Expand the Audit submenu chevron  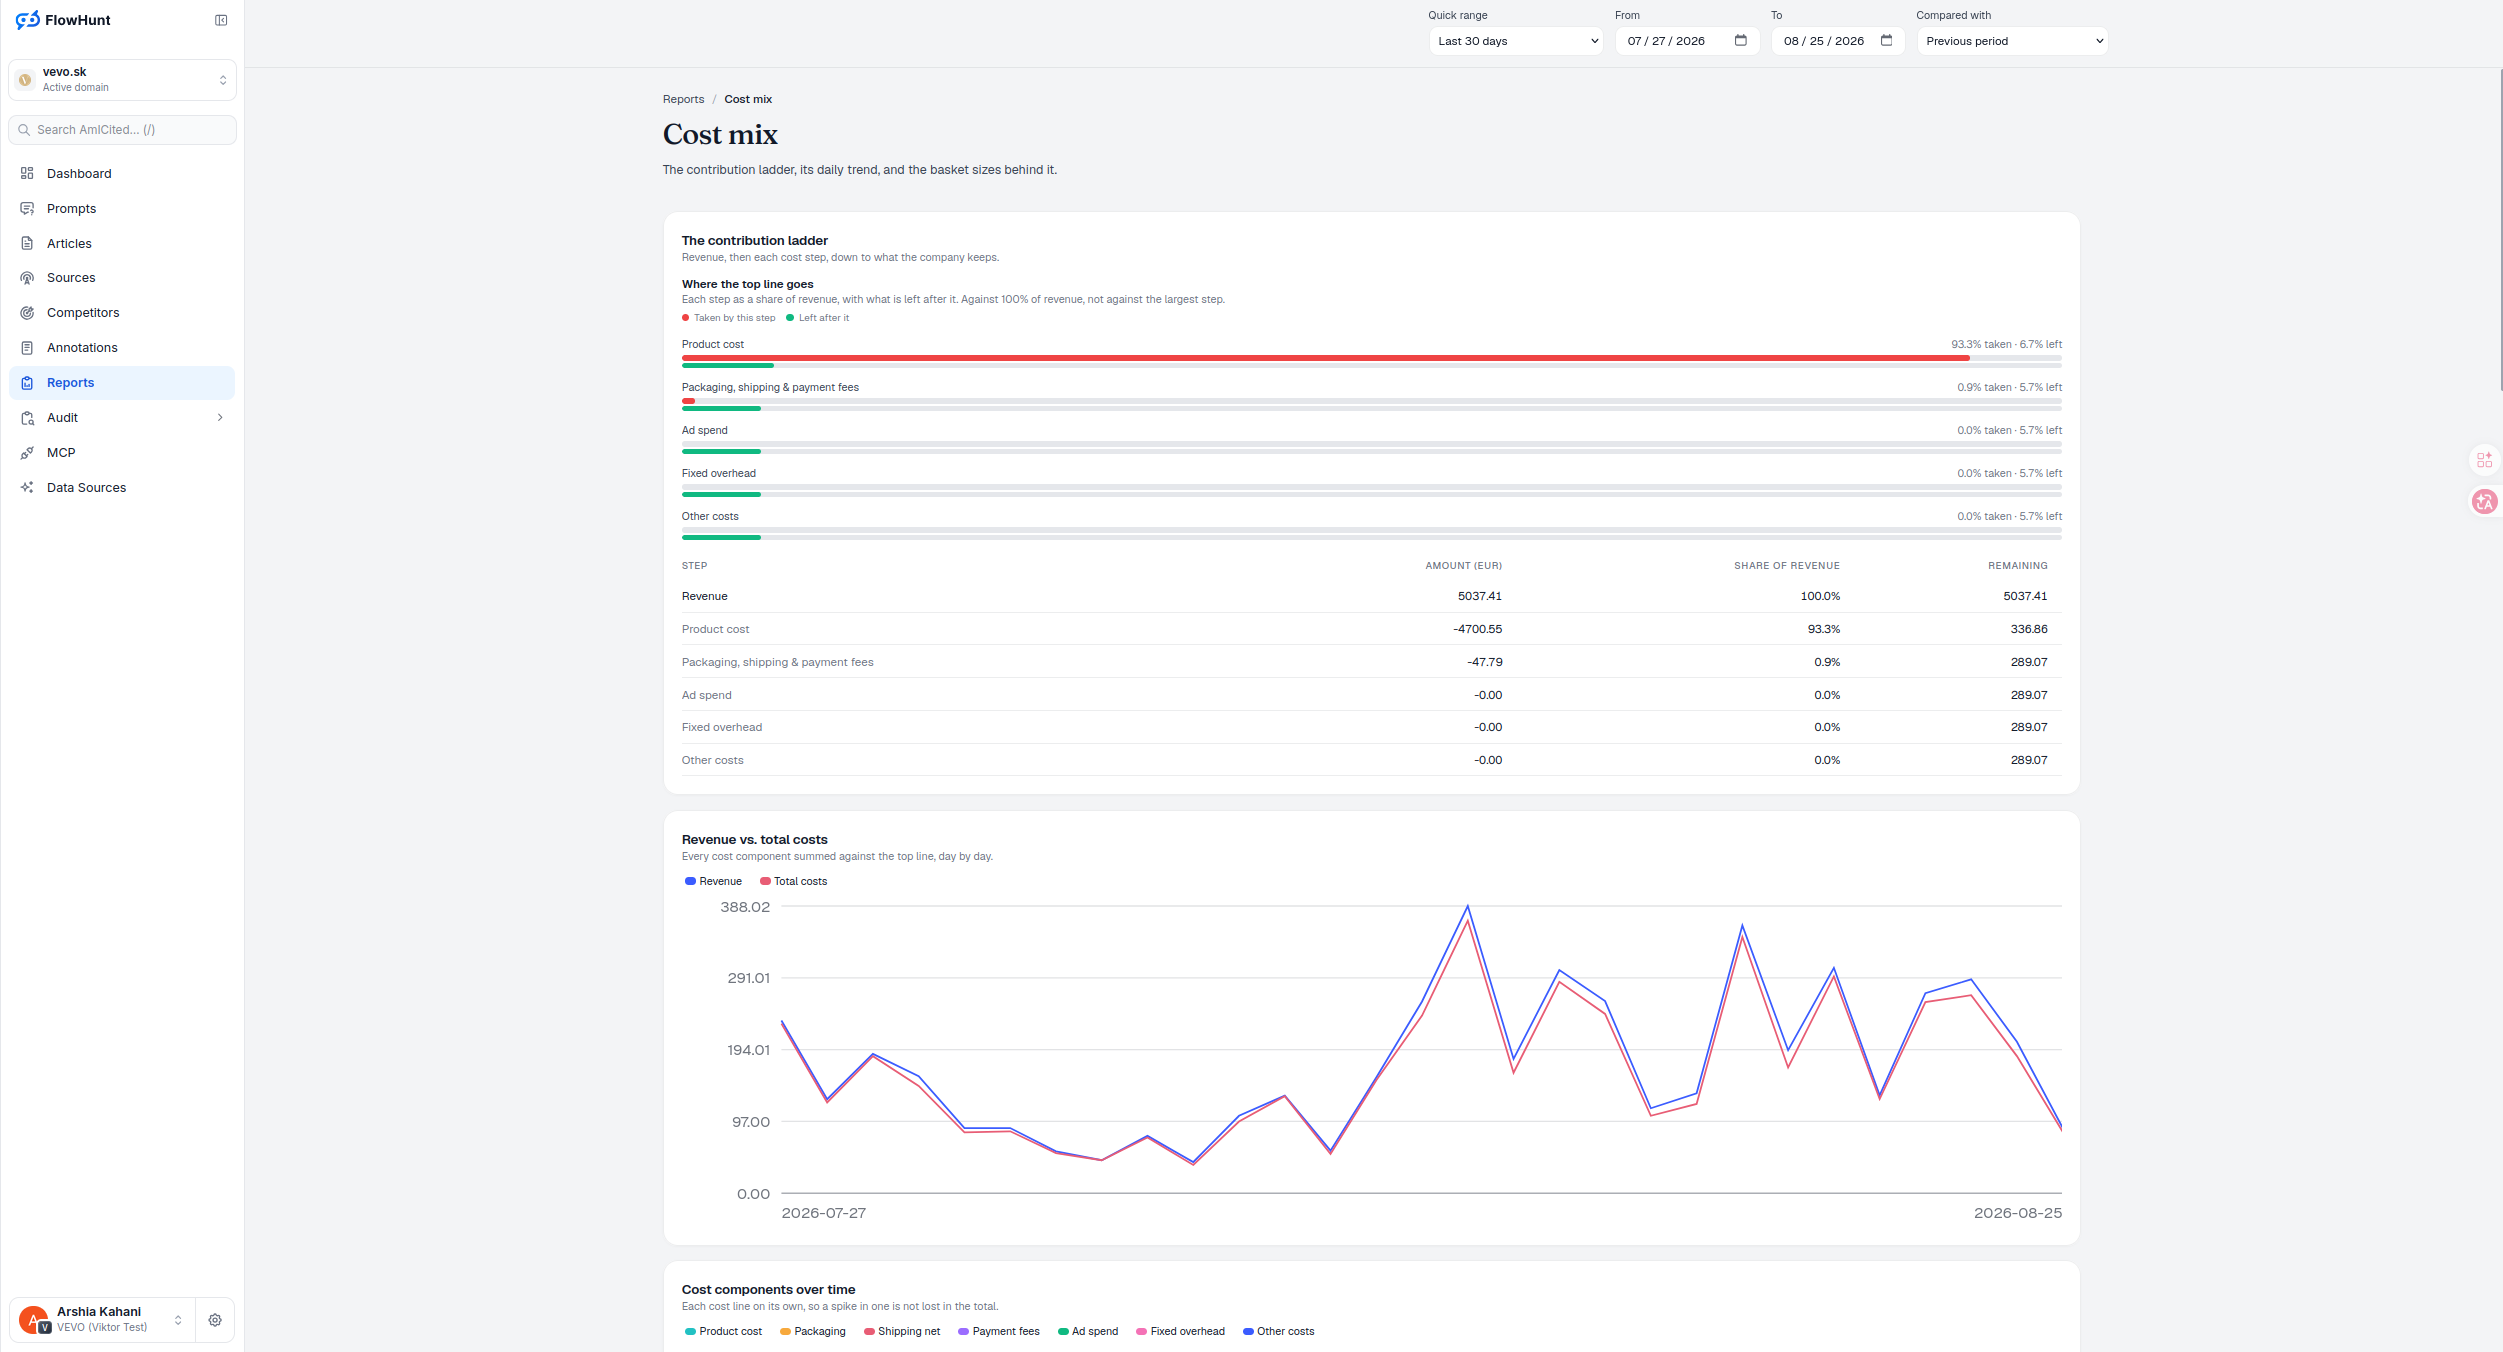pos(220,418)
